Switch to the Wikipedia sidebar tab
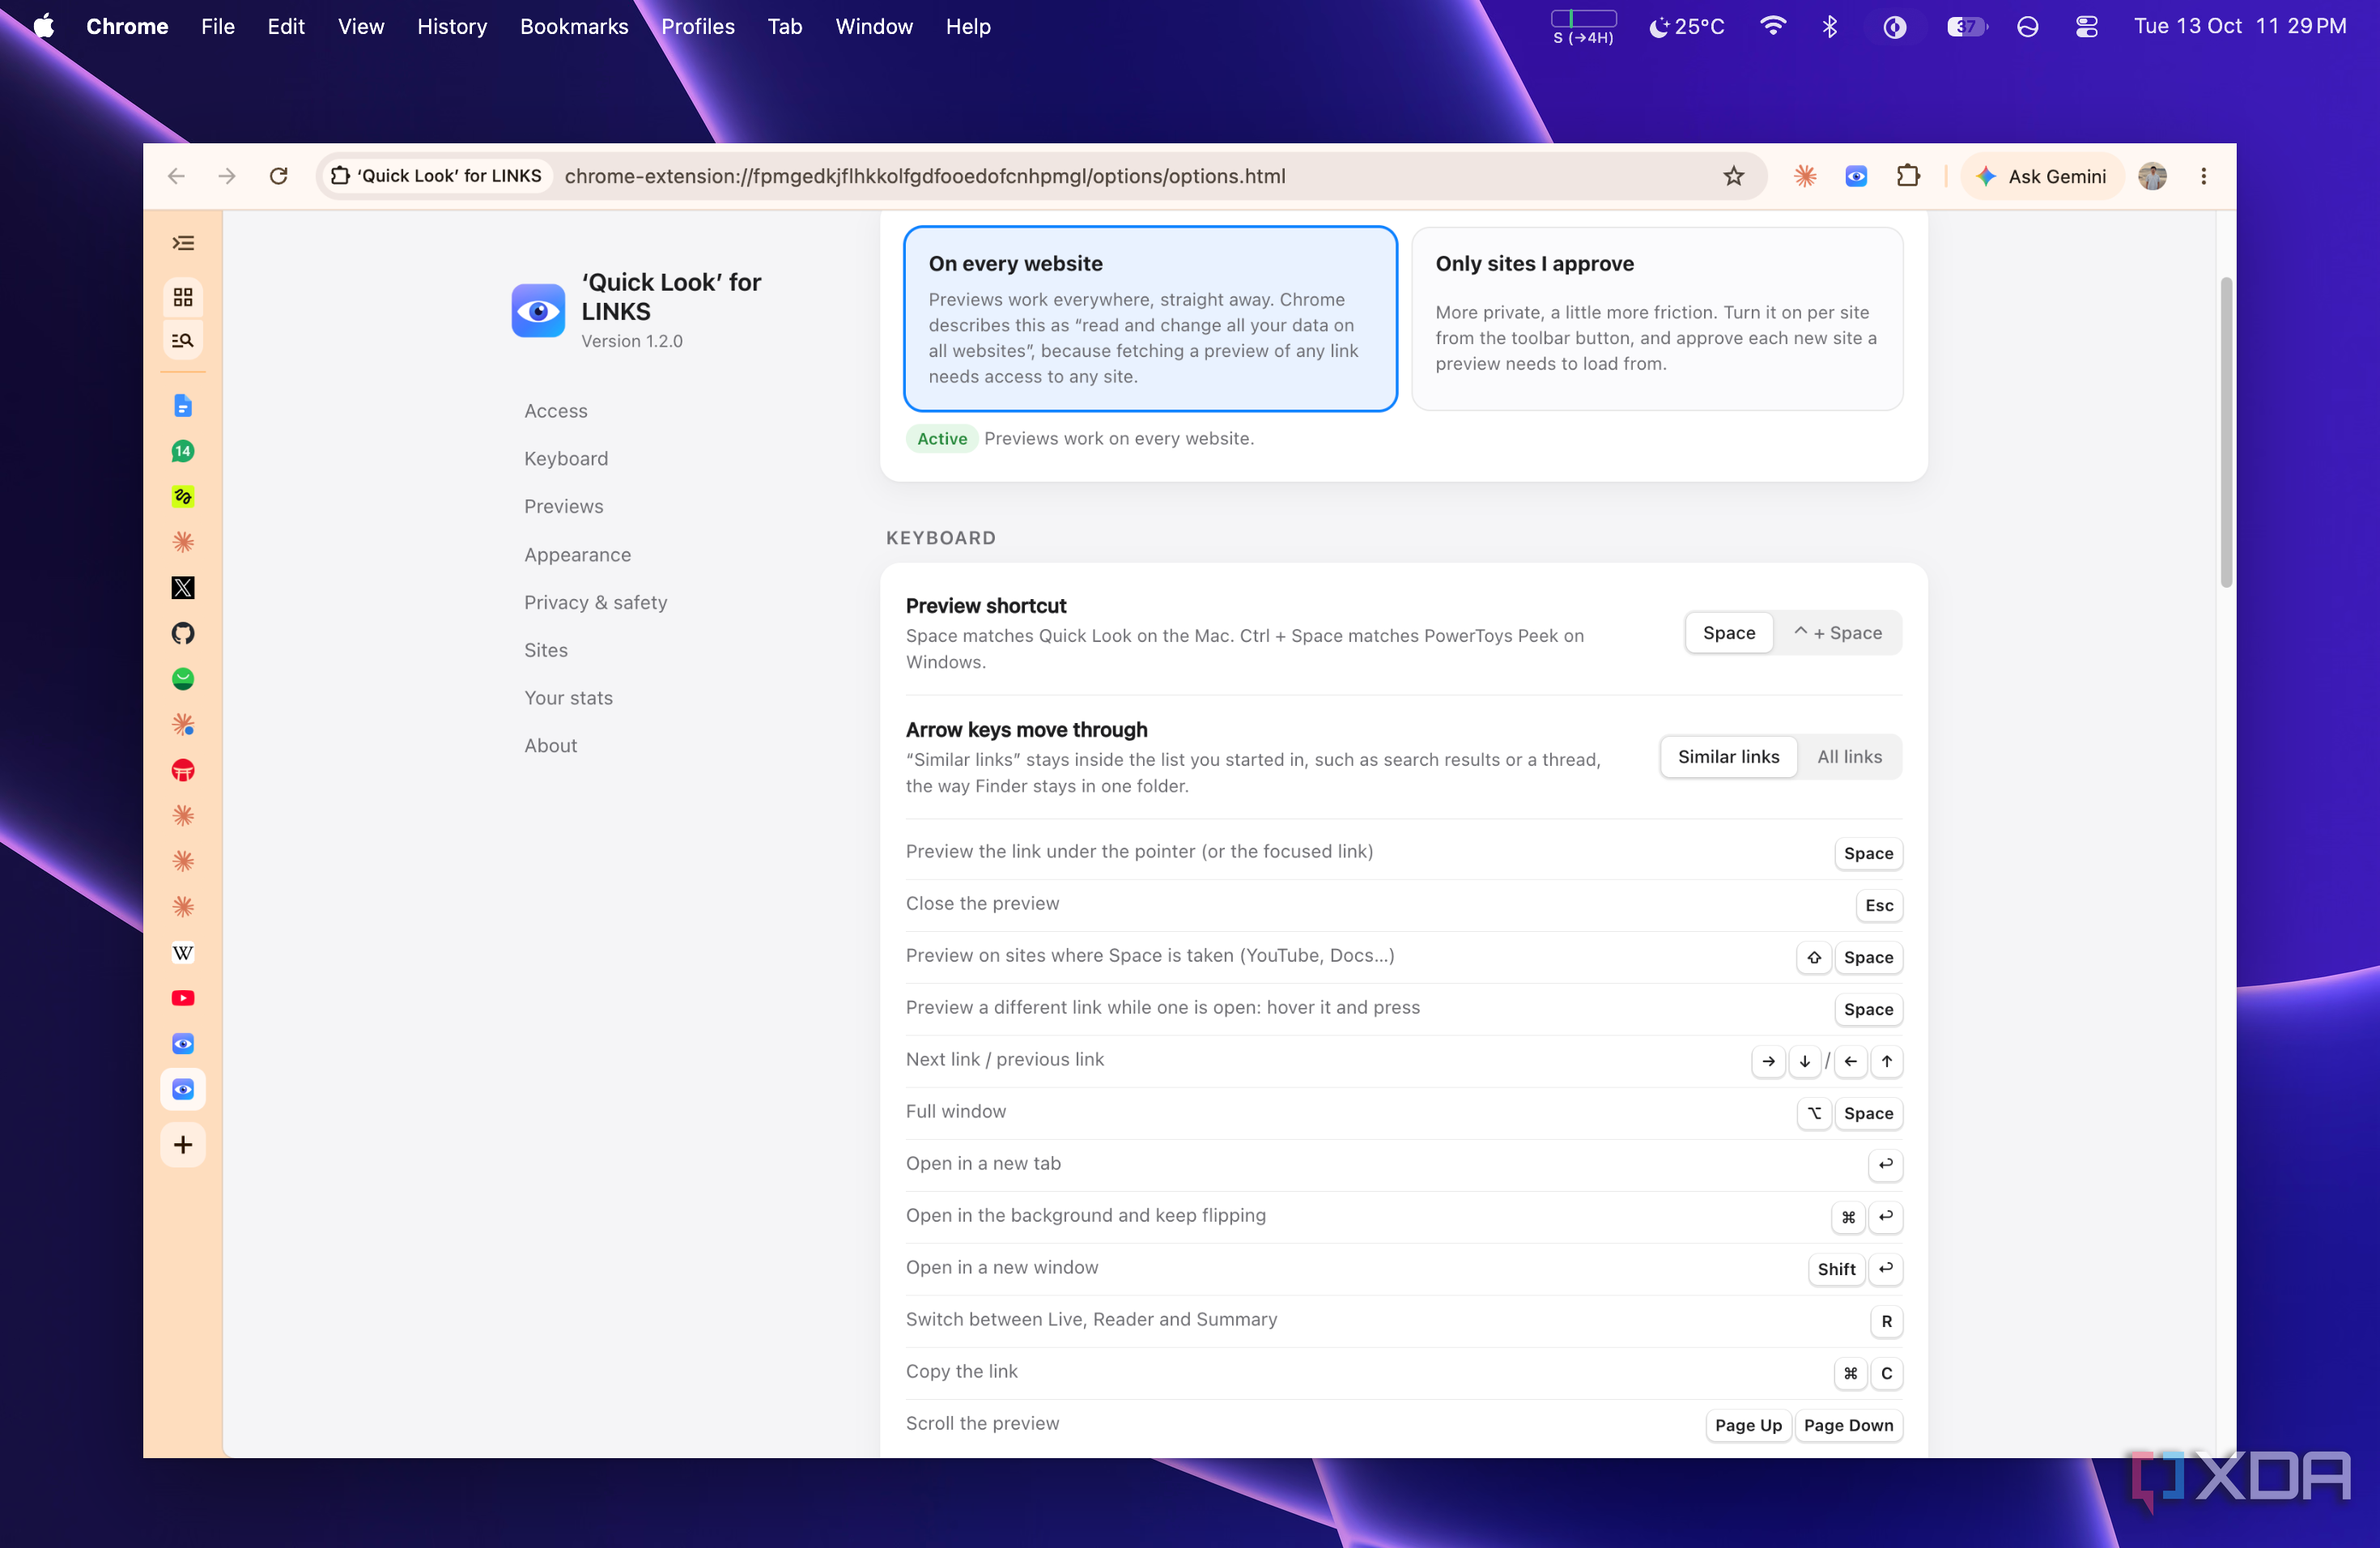This screenshot has width=2380, height=1548. tap(183, 953)
